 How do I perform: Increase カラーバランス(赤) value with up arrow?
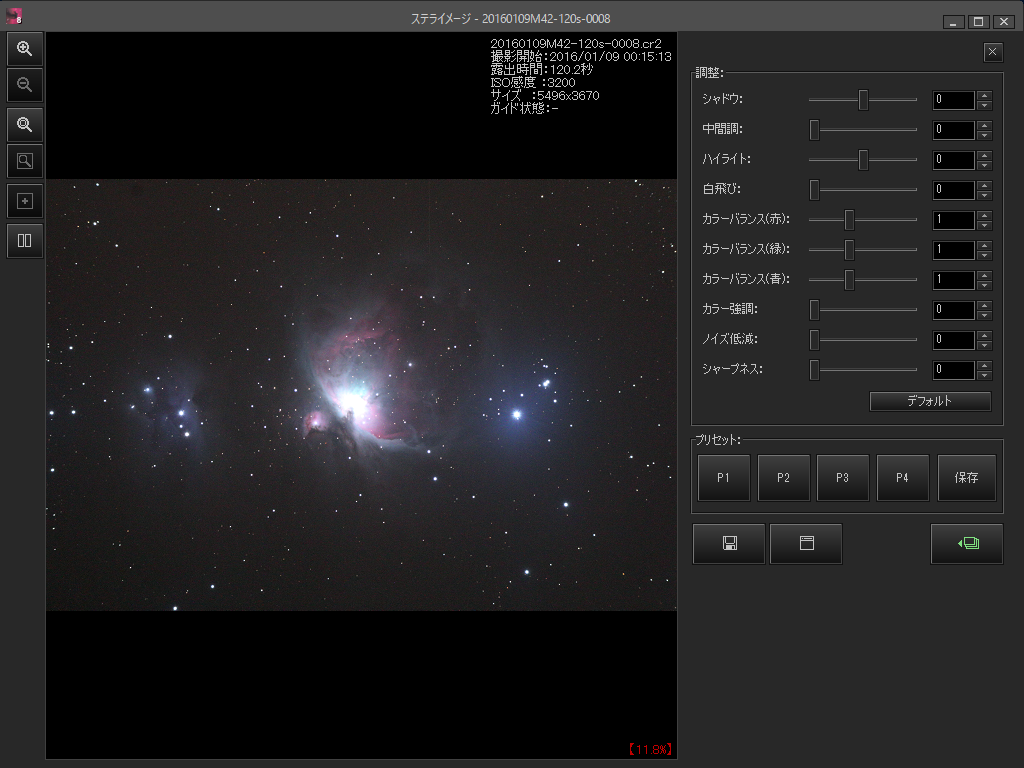[984, 215]
